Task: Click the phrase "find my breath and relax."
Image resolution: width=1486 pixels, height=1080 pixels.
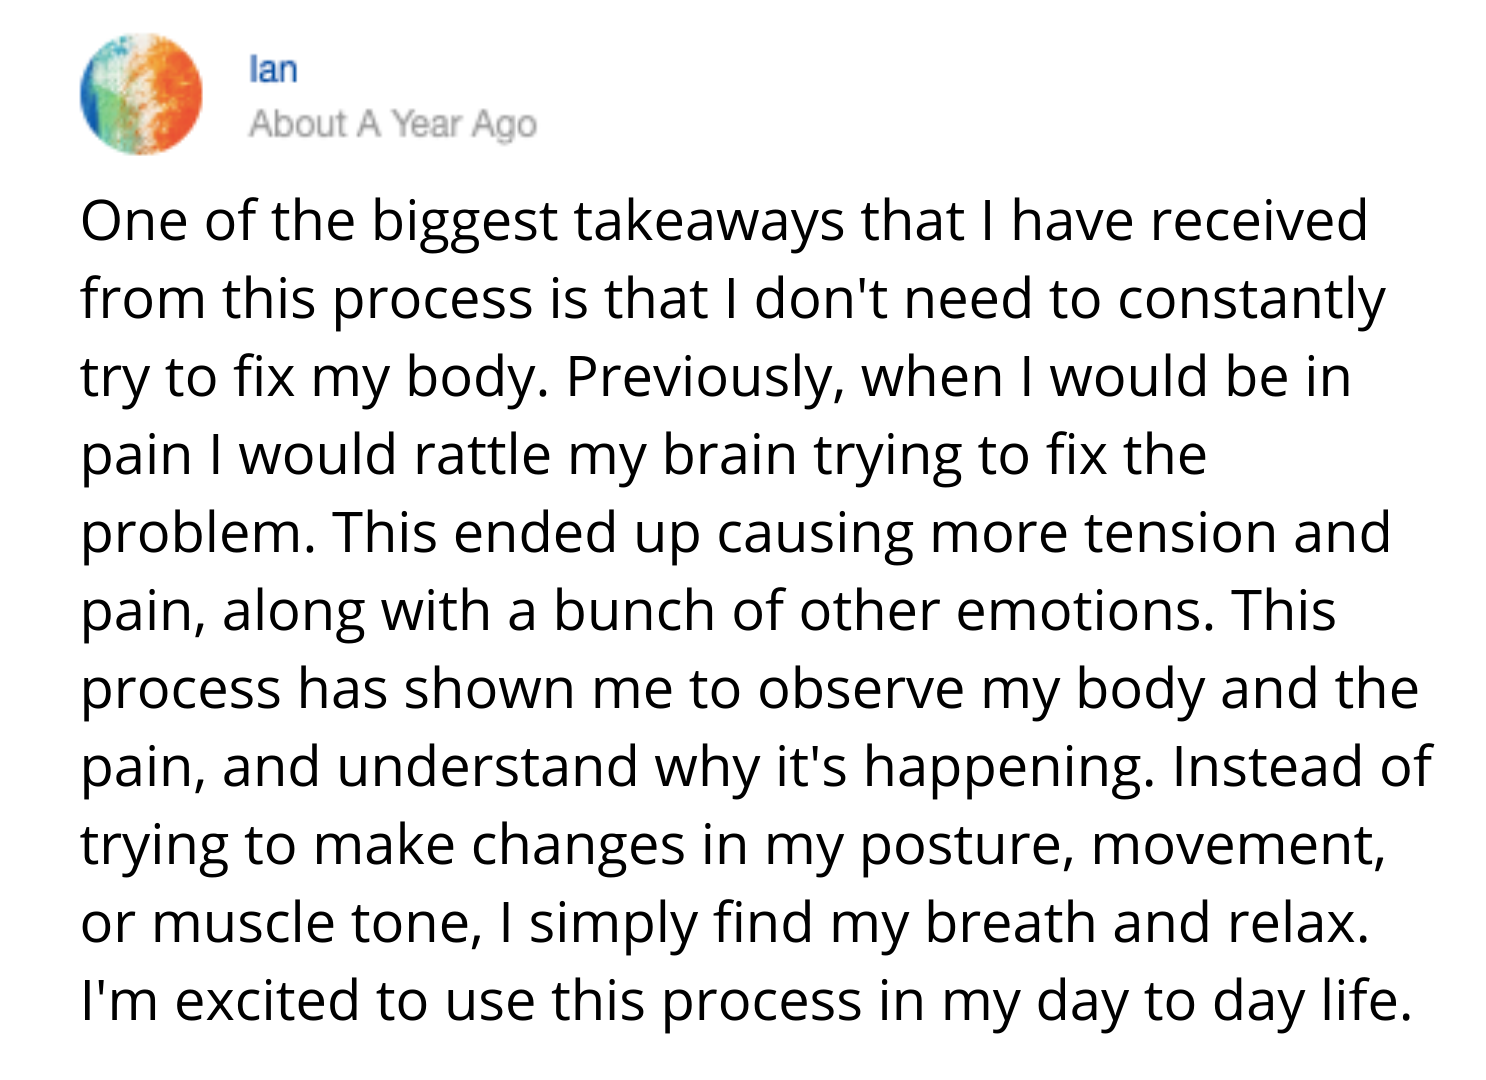Action: 1040,924
